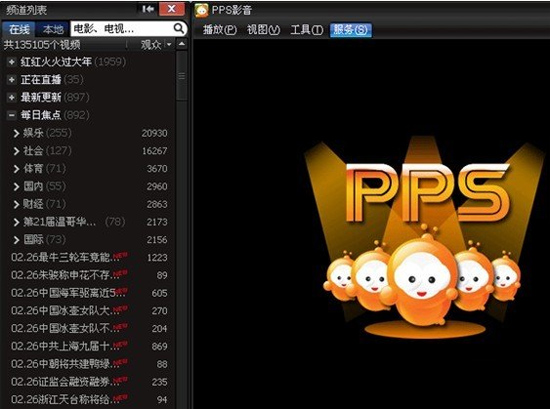The width and height of the screenshot is (550, 409).
Task: Click the search magnifier icon
Action: tap(179, 28)
